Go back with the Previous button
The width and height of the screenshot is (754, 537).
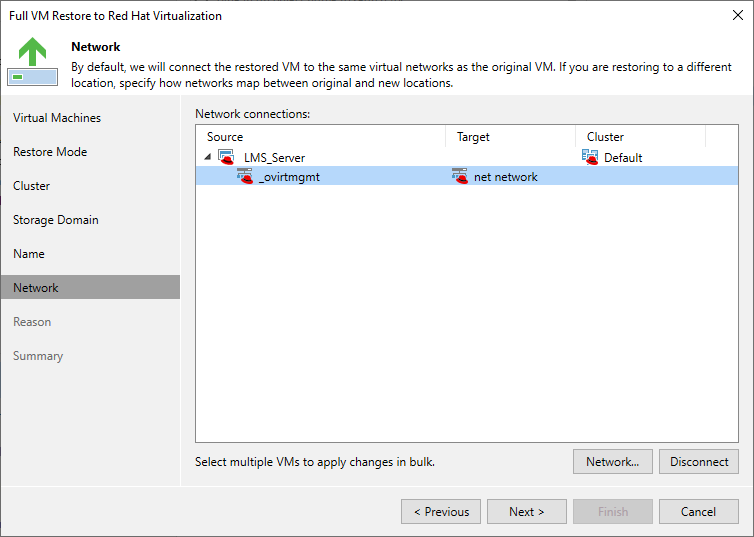(x=441, y=512)
